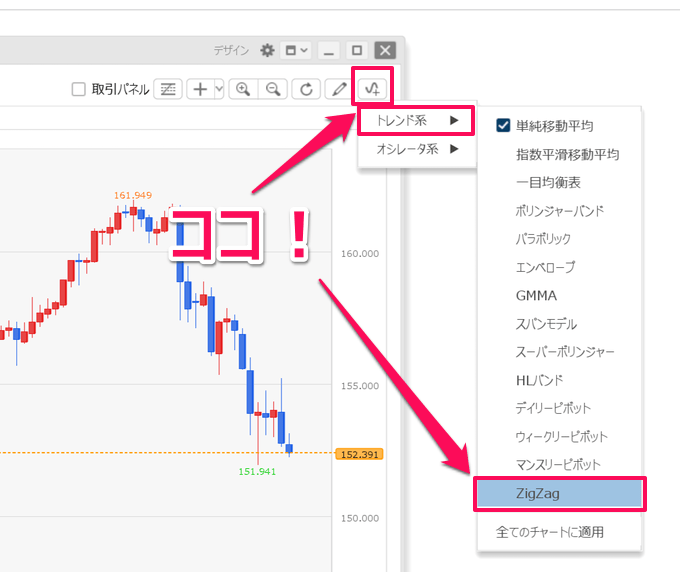Open the window layout dropdown
680x572 pixels.
pos(297,50)
